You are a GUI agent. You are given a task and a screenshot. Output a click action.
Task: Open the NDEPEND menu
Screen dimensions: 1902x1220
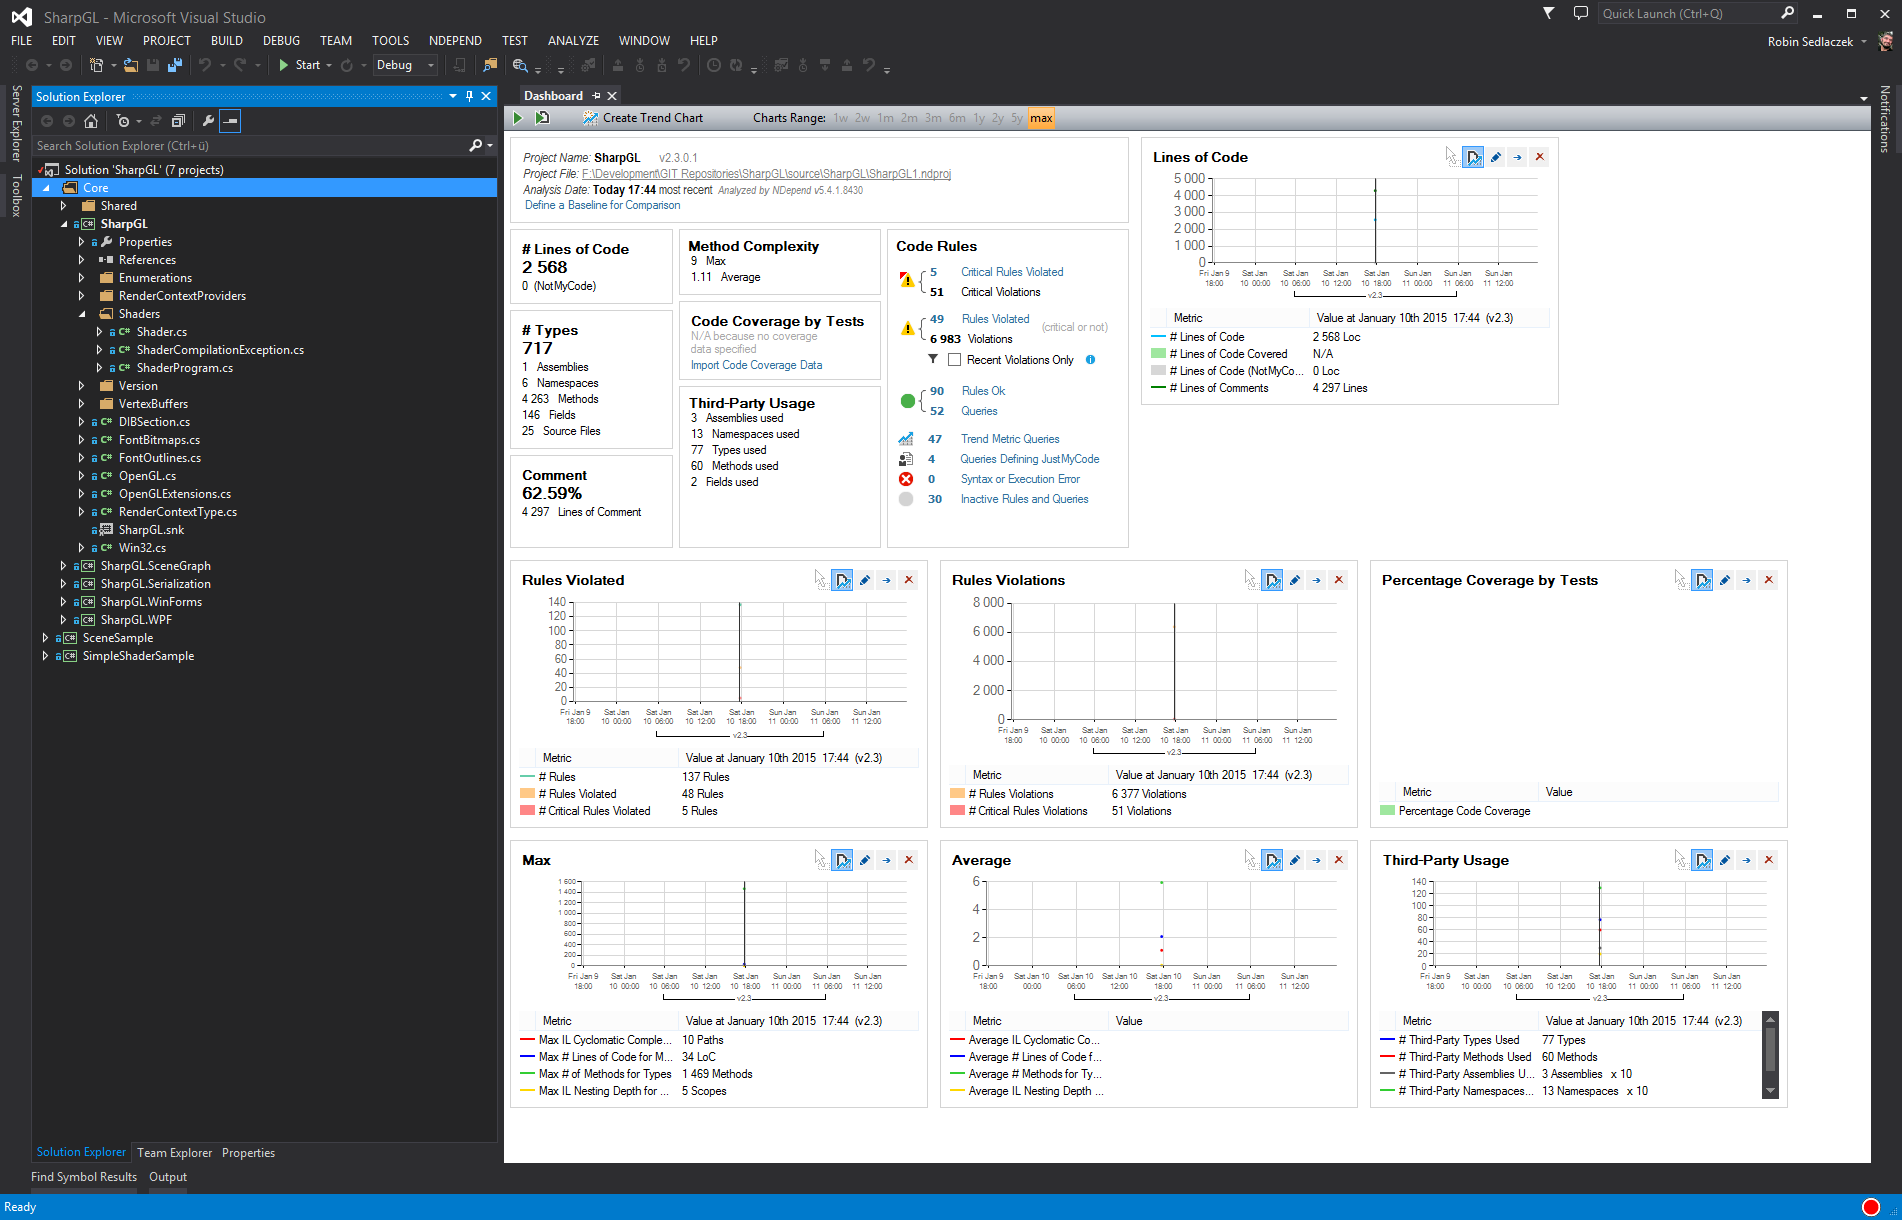pyautogui.click(x=455, y=41)
